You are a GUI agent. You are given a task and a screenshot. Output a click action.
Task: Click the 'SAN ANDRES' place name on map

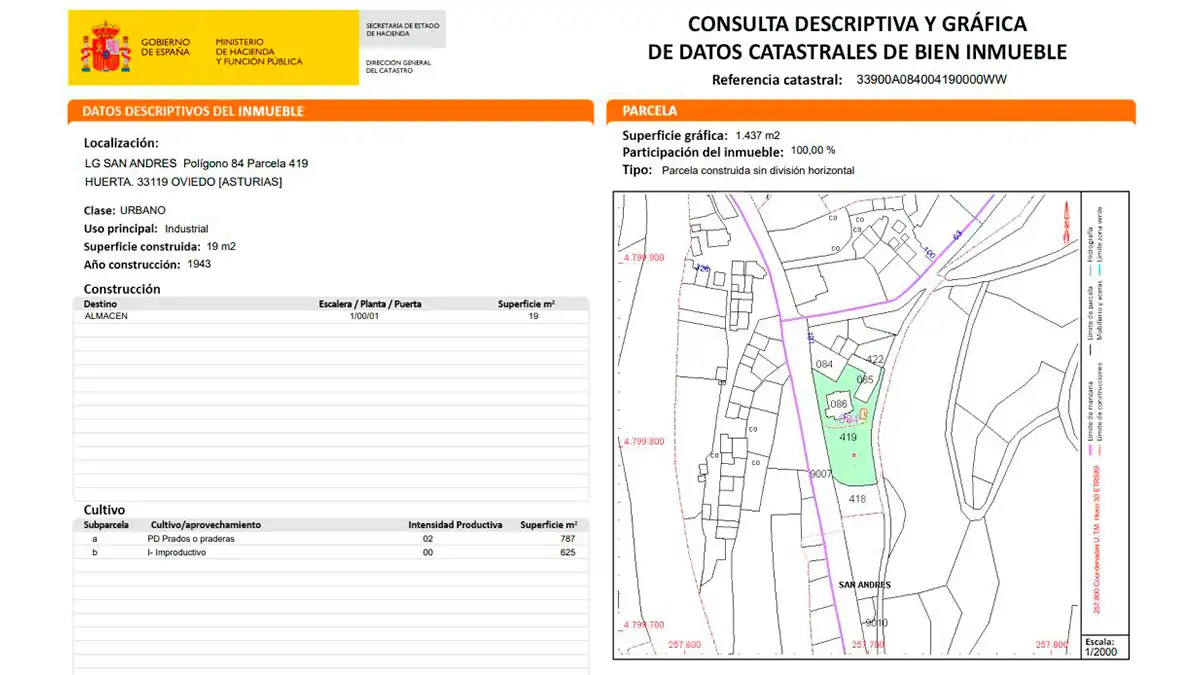click(865, 585)
